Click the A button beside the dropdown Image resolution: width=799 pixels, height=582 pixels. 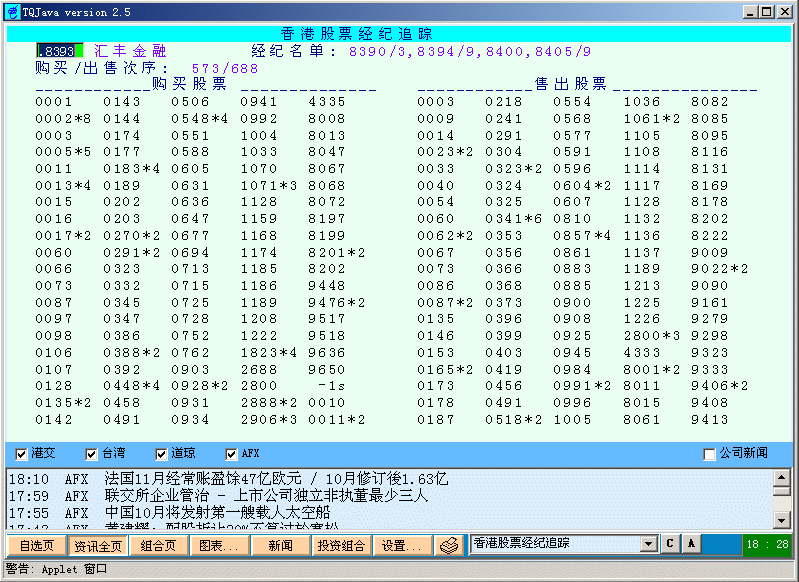click(x=691, y=544)
